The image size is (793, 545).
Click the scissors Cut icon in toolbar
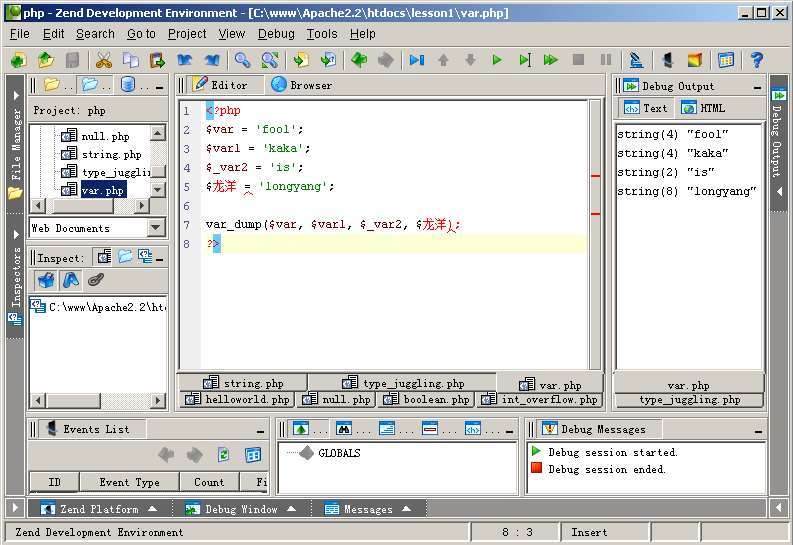pos(103,60)
